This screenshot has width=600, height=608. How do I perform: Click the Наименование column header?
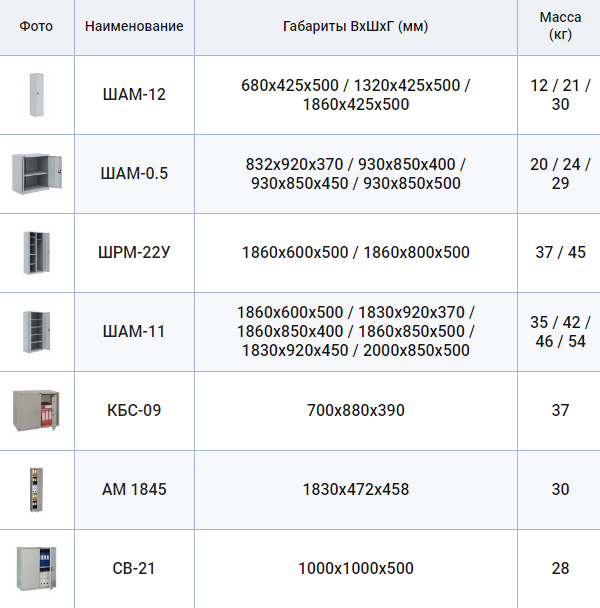pos(134,26)
